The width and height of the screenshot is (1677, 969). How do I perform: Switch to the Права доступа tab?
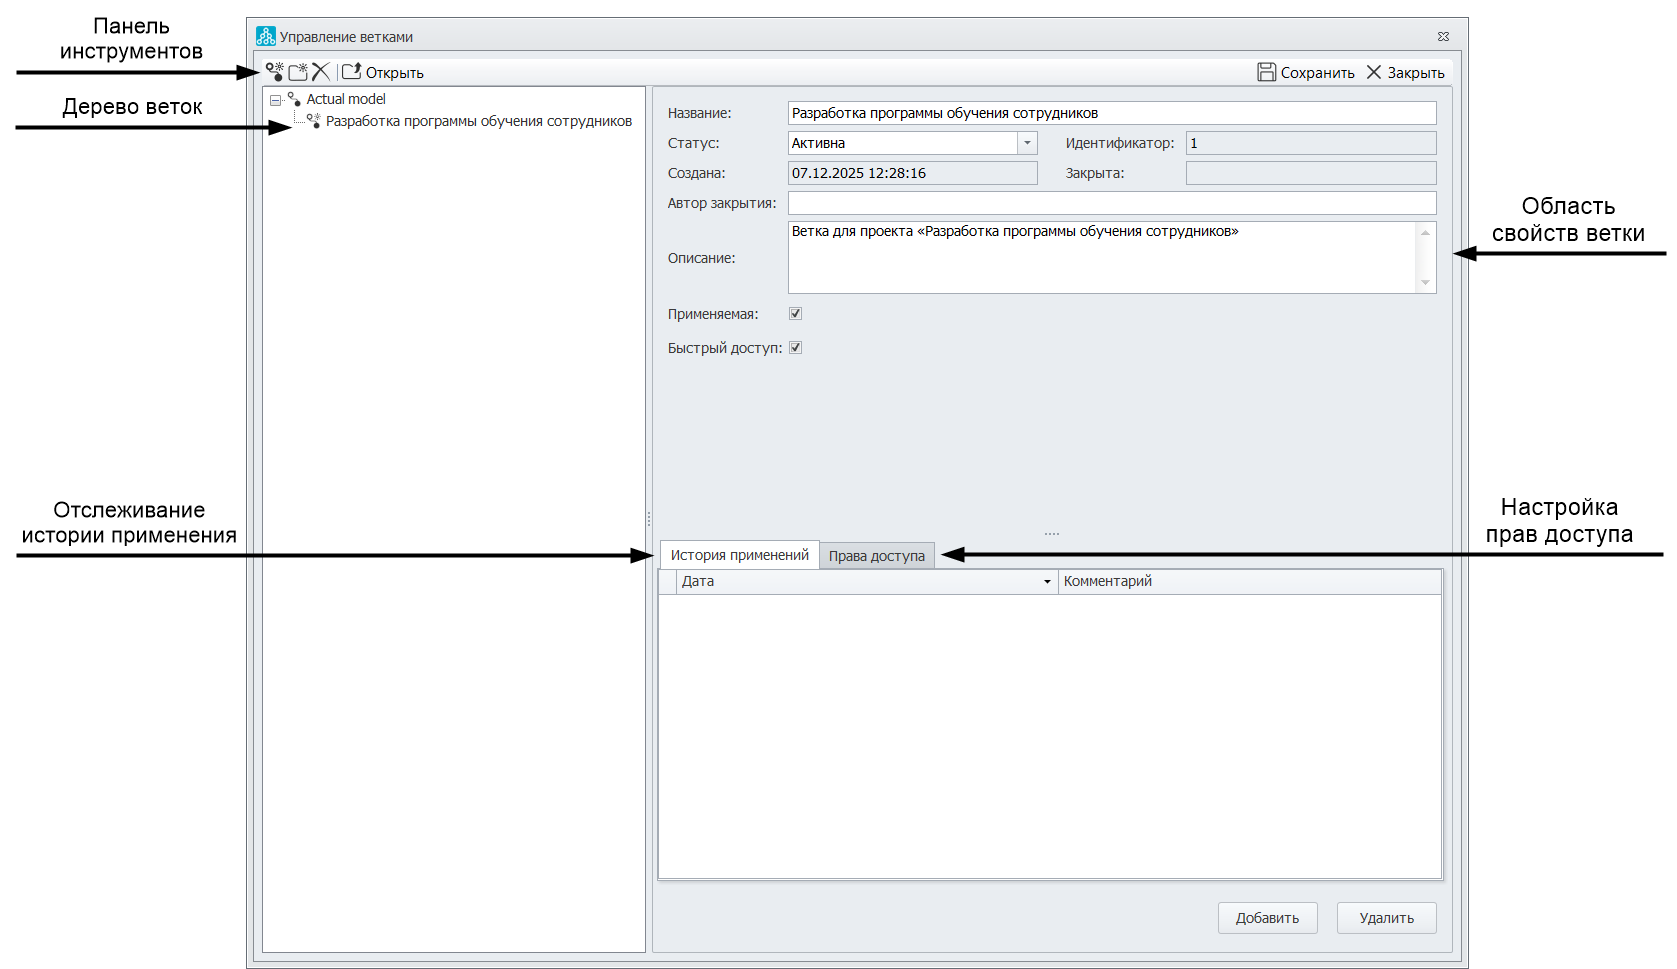(876, 556)
